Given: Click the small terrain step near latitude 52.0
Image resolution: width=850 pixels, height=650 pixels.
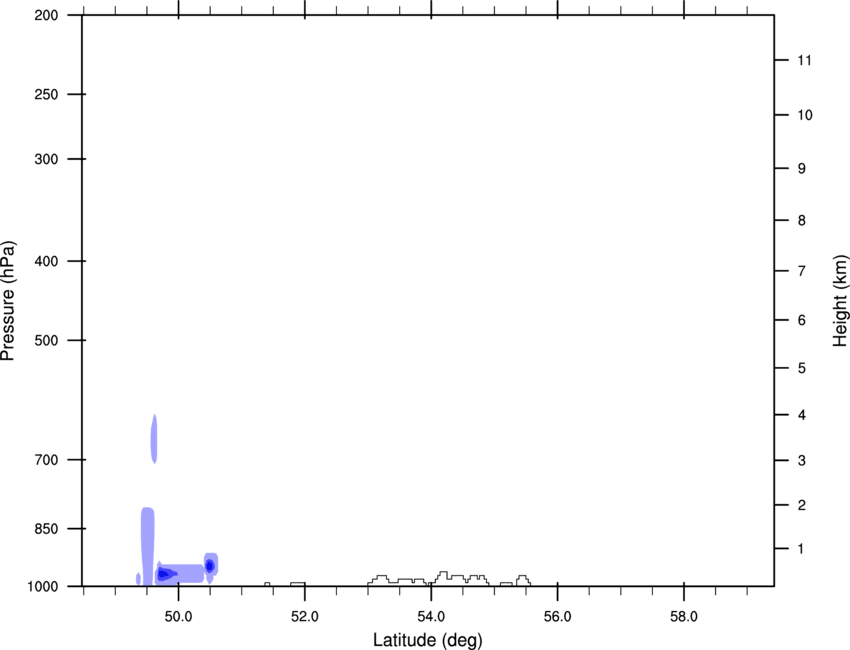Looking at the screenshot, I should click(x=298, y=584).
